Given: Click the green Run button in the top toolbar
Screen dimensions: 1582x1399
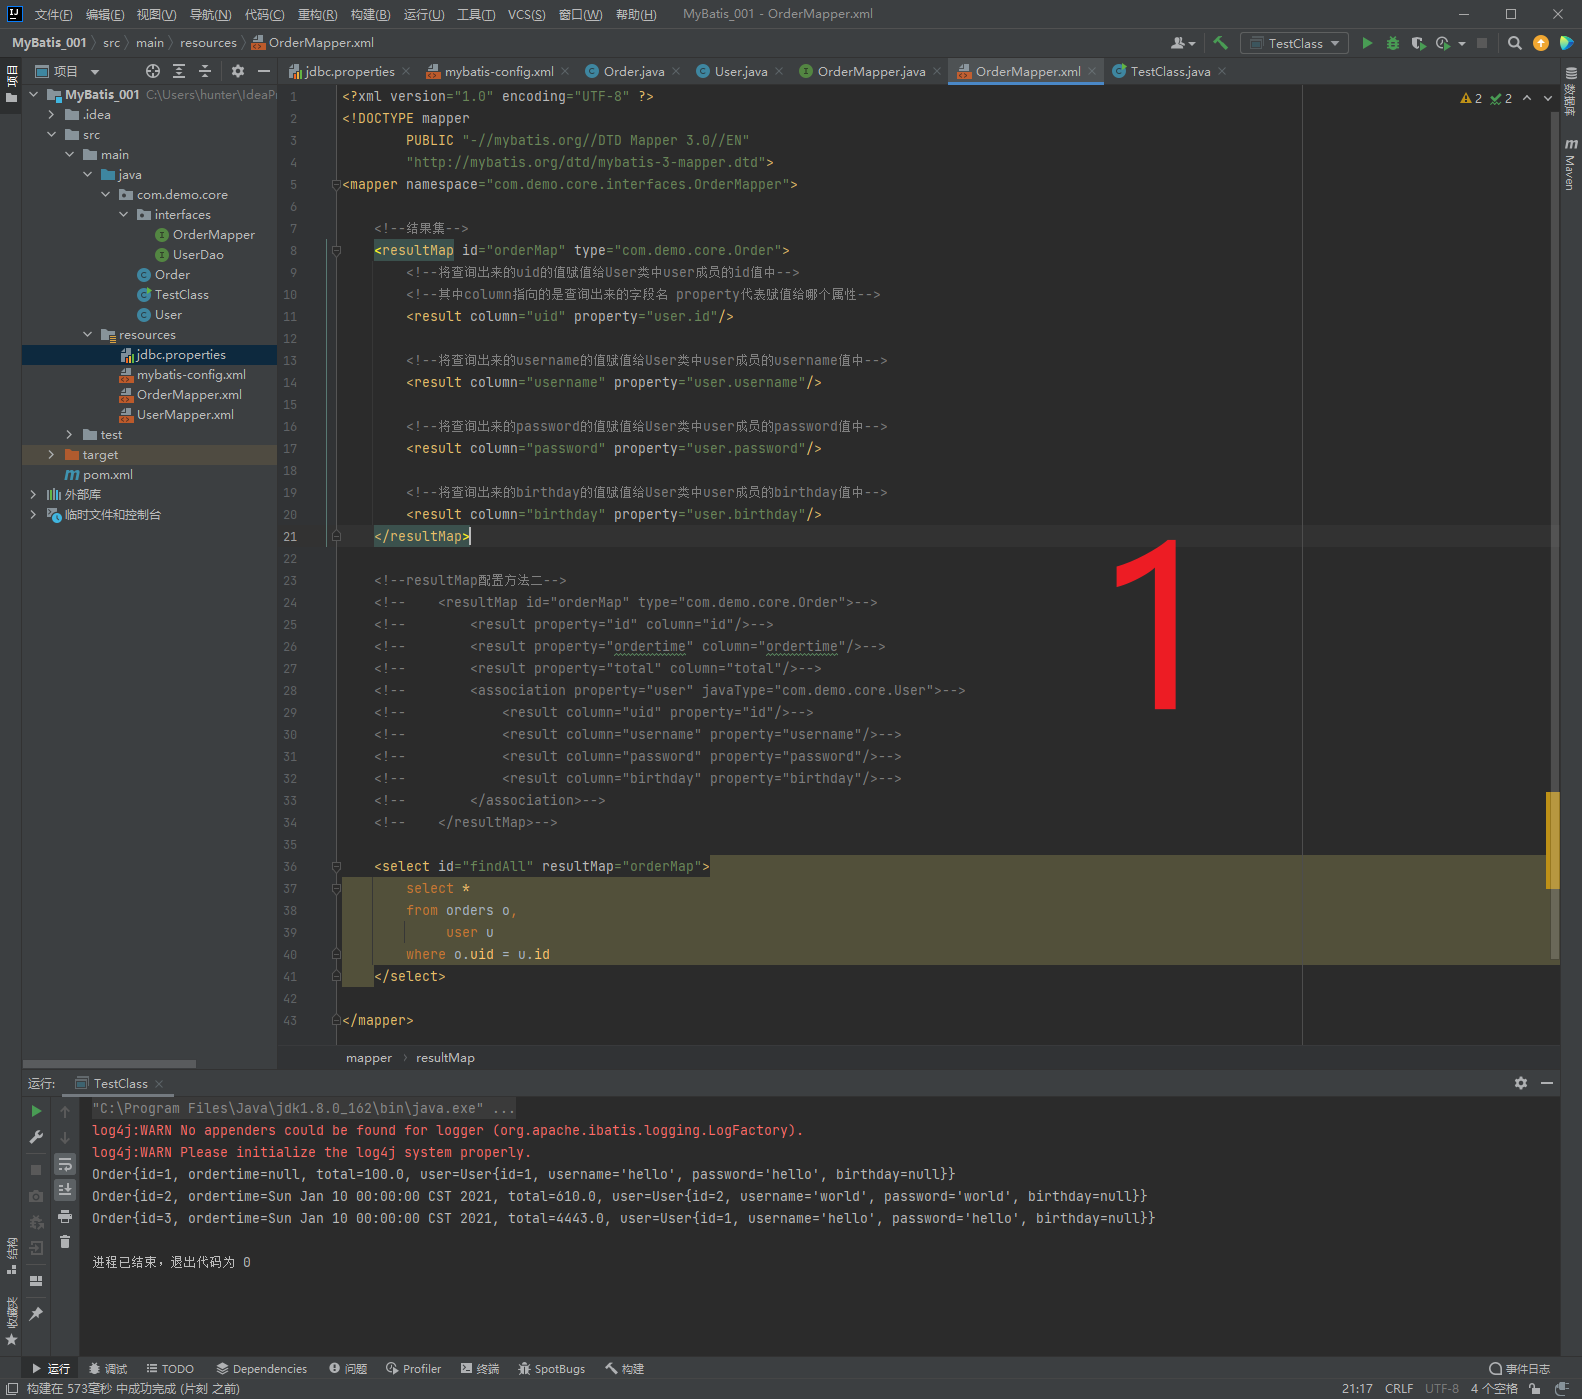Looking at the screenshot, I should click(x=1367, y=43).
